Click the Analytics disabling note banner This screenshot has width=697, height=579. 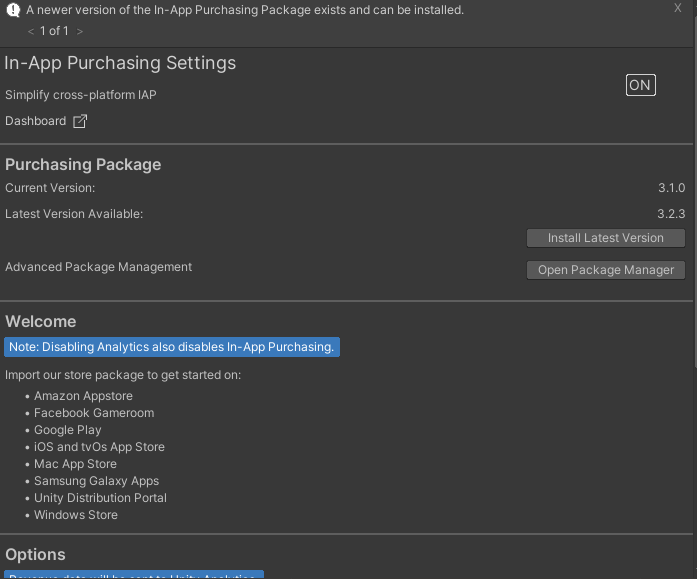click(x=172, y=347)
